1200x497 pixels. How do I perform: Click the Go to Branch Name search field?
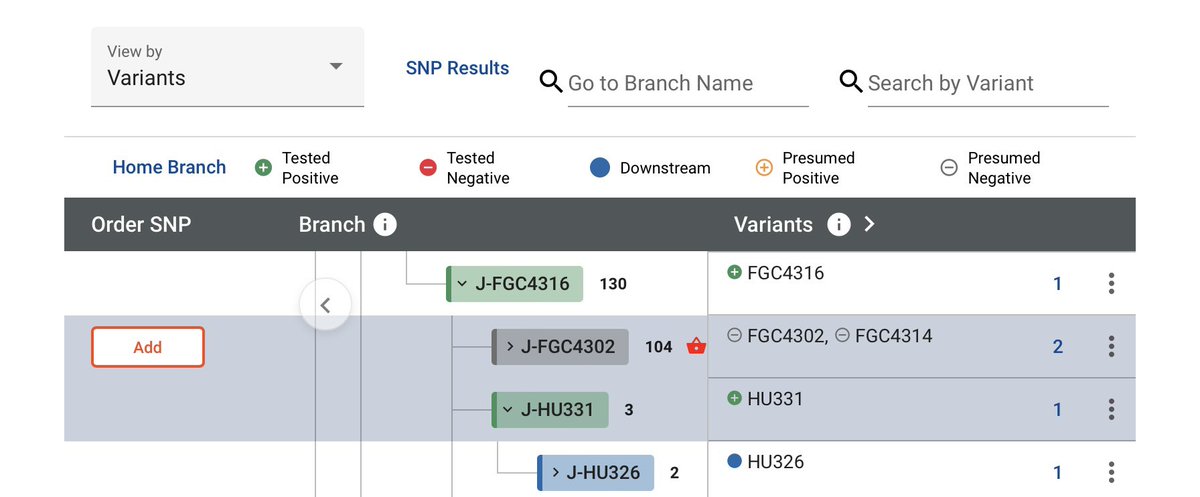(687, 83)
